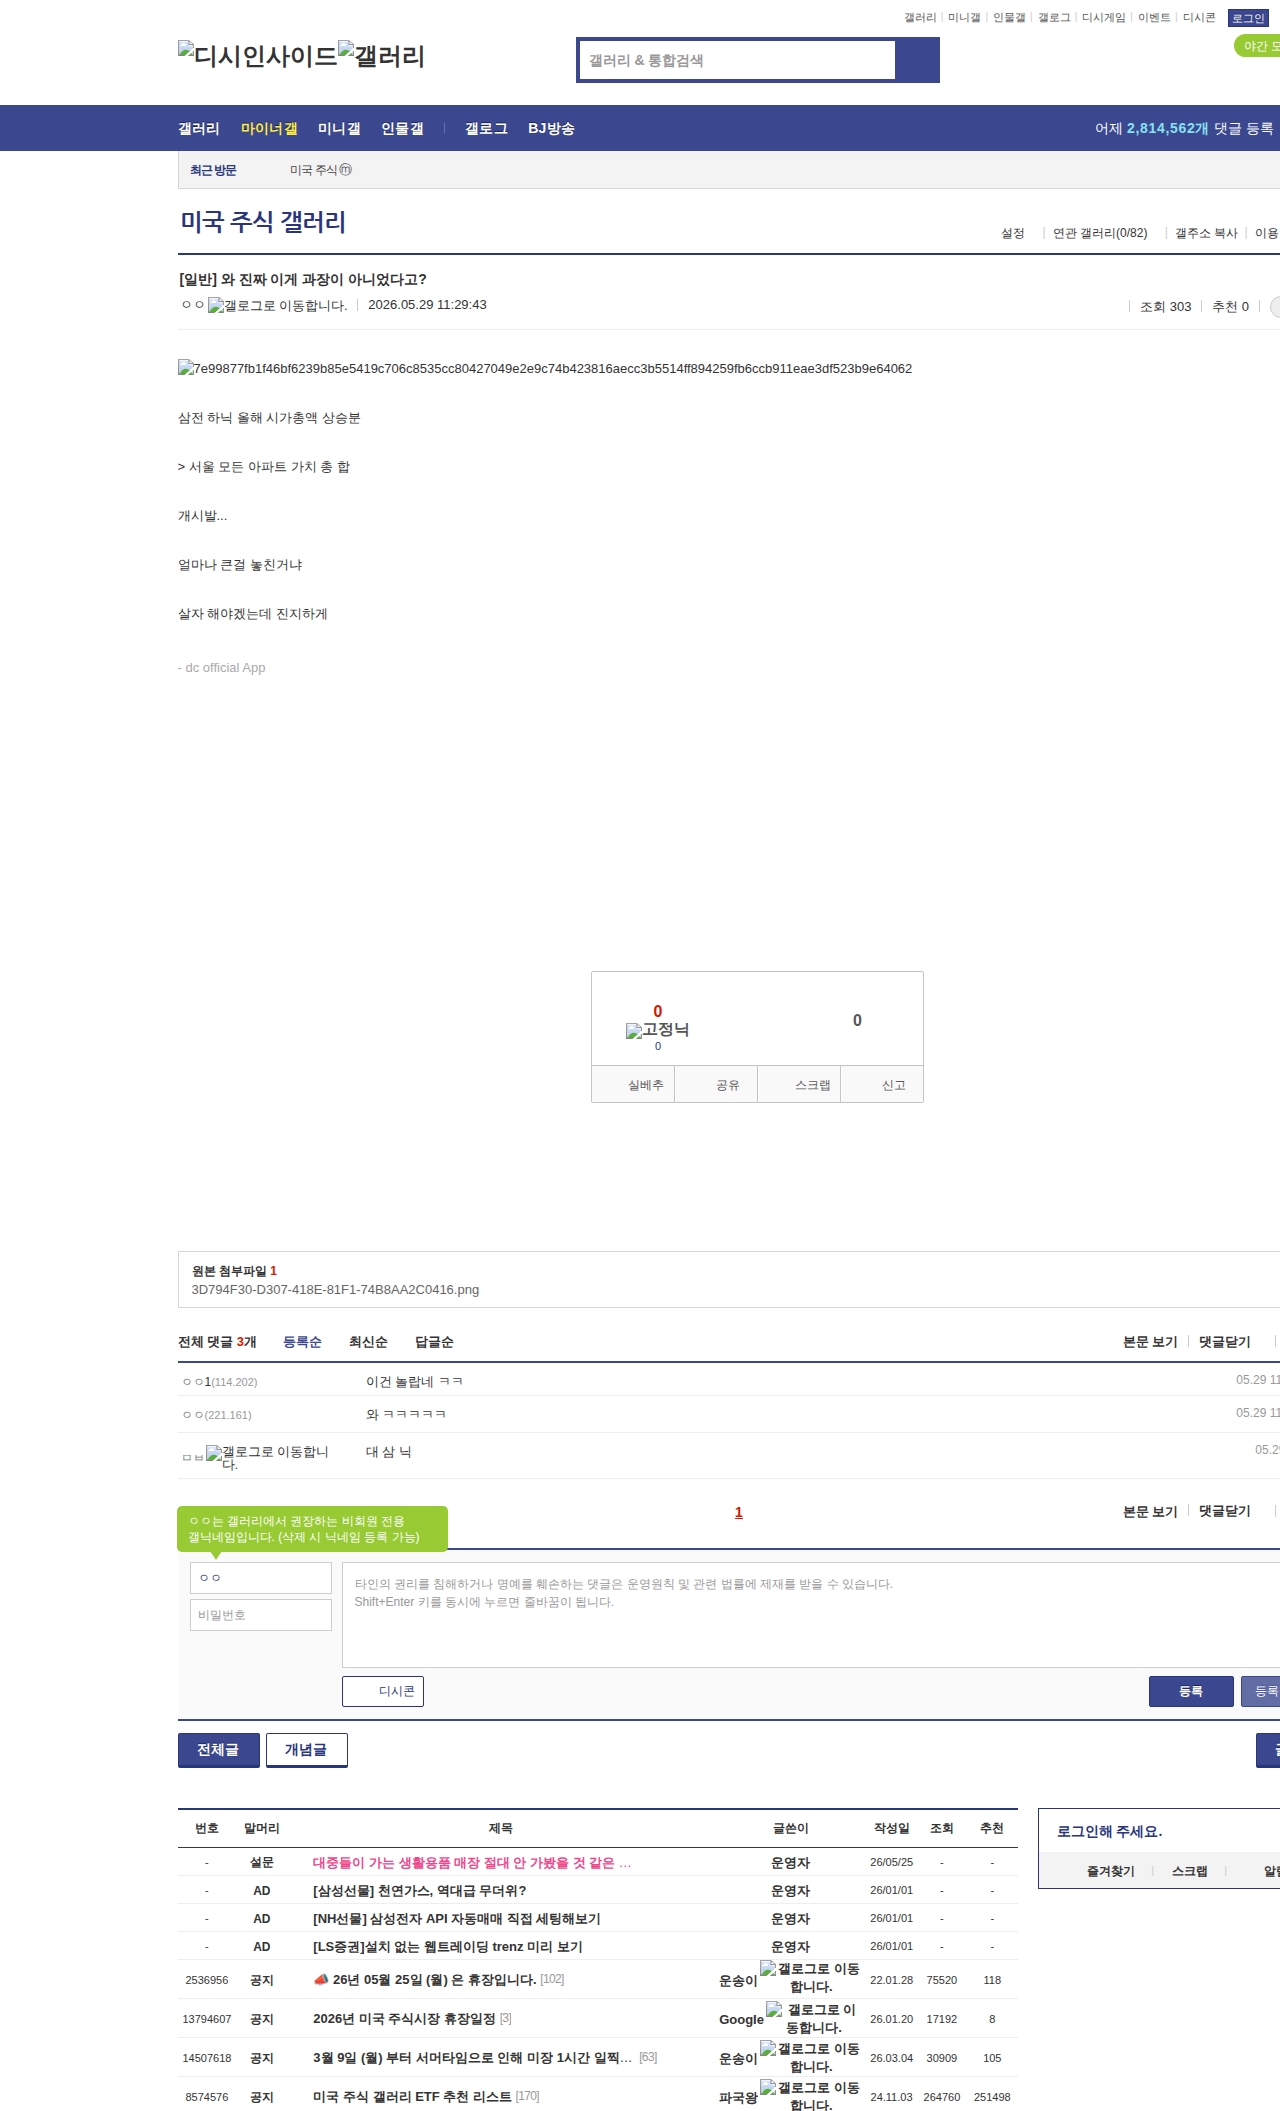Open attached file 3D794F30-D307-418E-81F1-74B8AA2C0416.png
Viewport: 1280px width, 2111px height.
pyautogui.click(x=335, y=1290)
